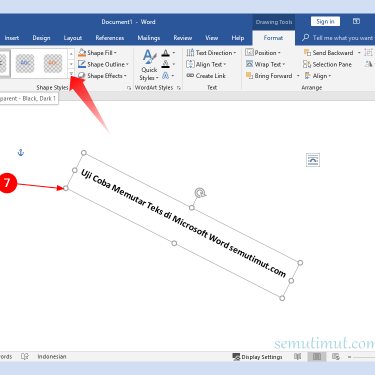Image resolution: width=375 pixels, height=375 pixels.
Task: Switch to Print Layout view
Action: [x=317, y=357]
